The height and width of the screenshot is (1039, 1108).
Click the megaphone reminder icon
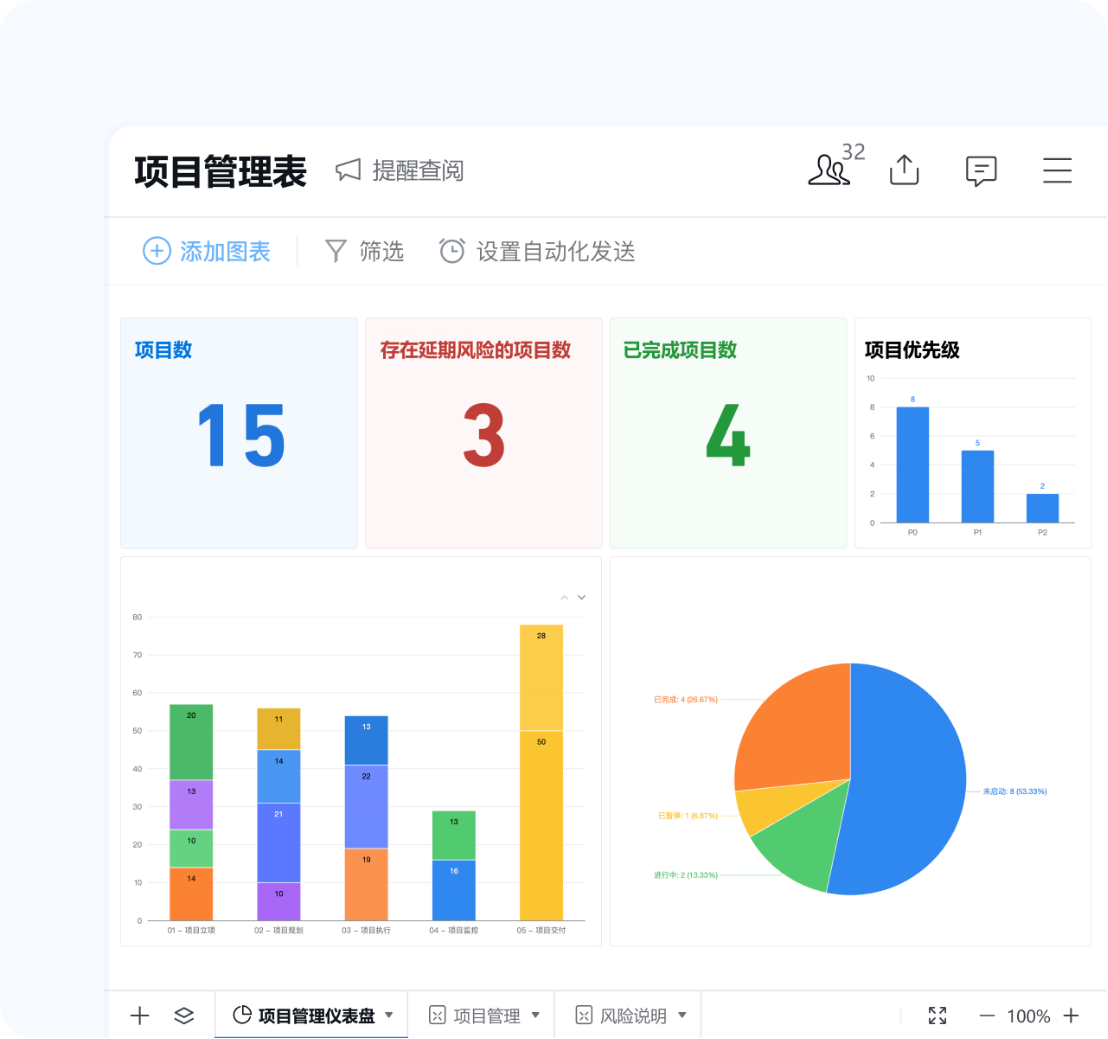click(348, 170)
